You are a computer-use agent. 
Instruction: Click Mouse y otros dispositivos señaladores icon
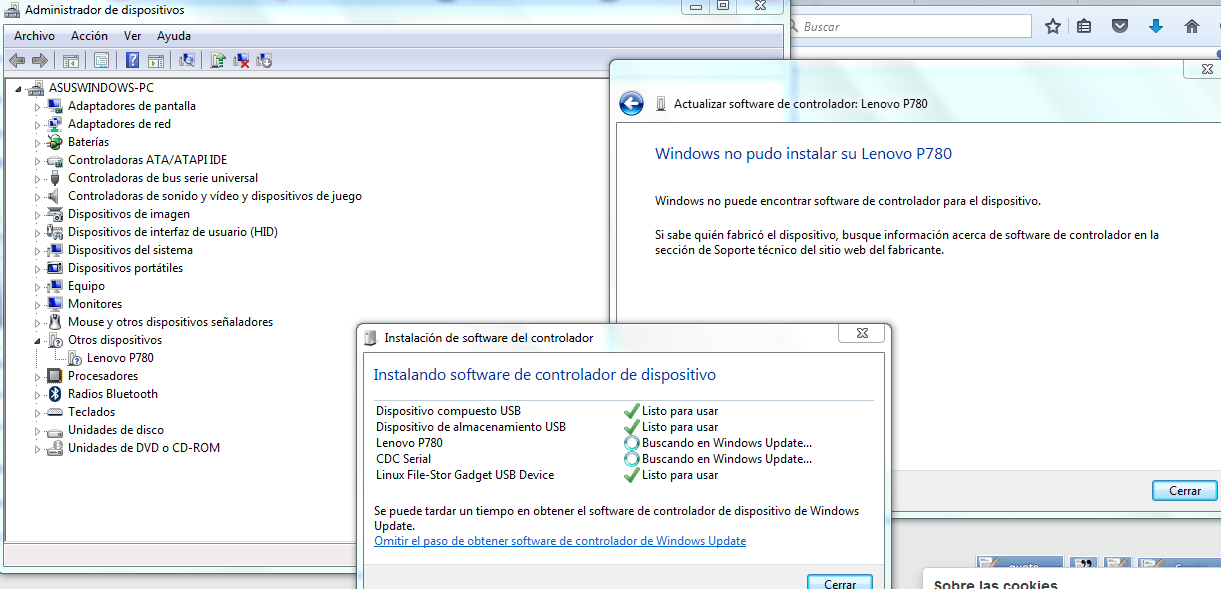click(x=56, y=322)
